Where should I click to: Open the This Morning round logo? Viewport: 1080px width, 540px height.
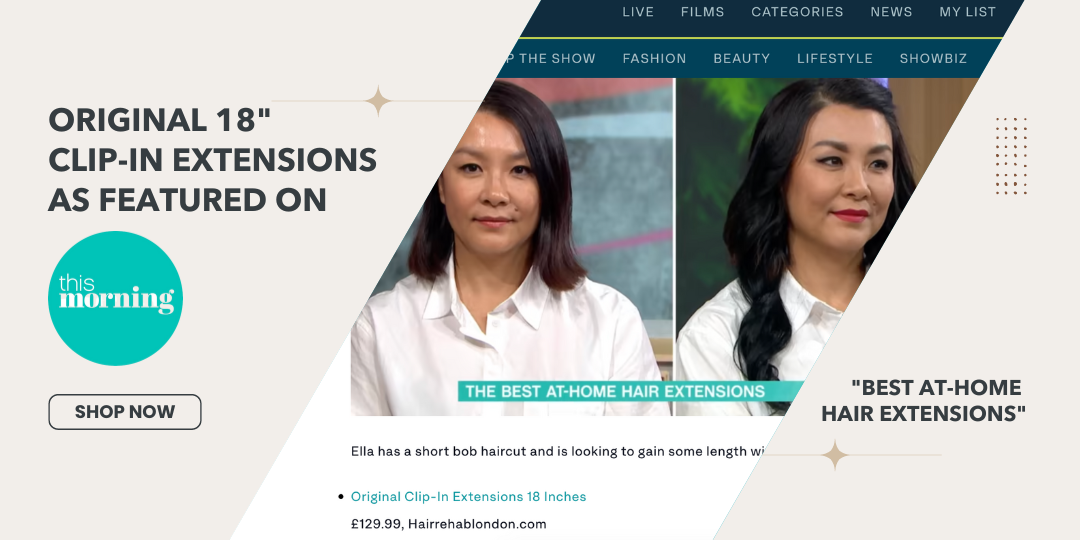click(x=115, y=298)
